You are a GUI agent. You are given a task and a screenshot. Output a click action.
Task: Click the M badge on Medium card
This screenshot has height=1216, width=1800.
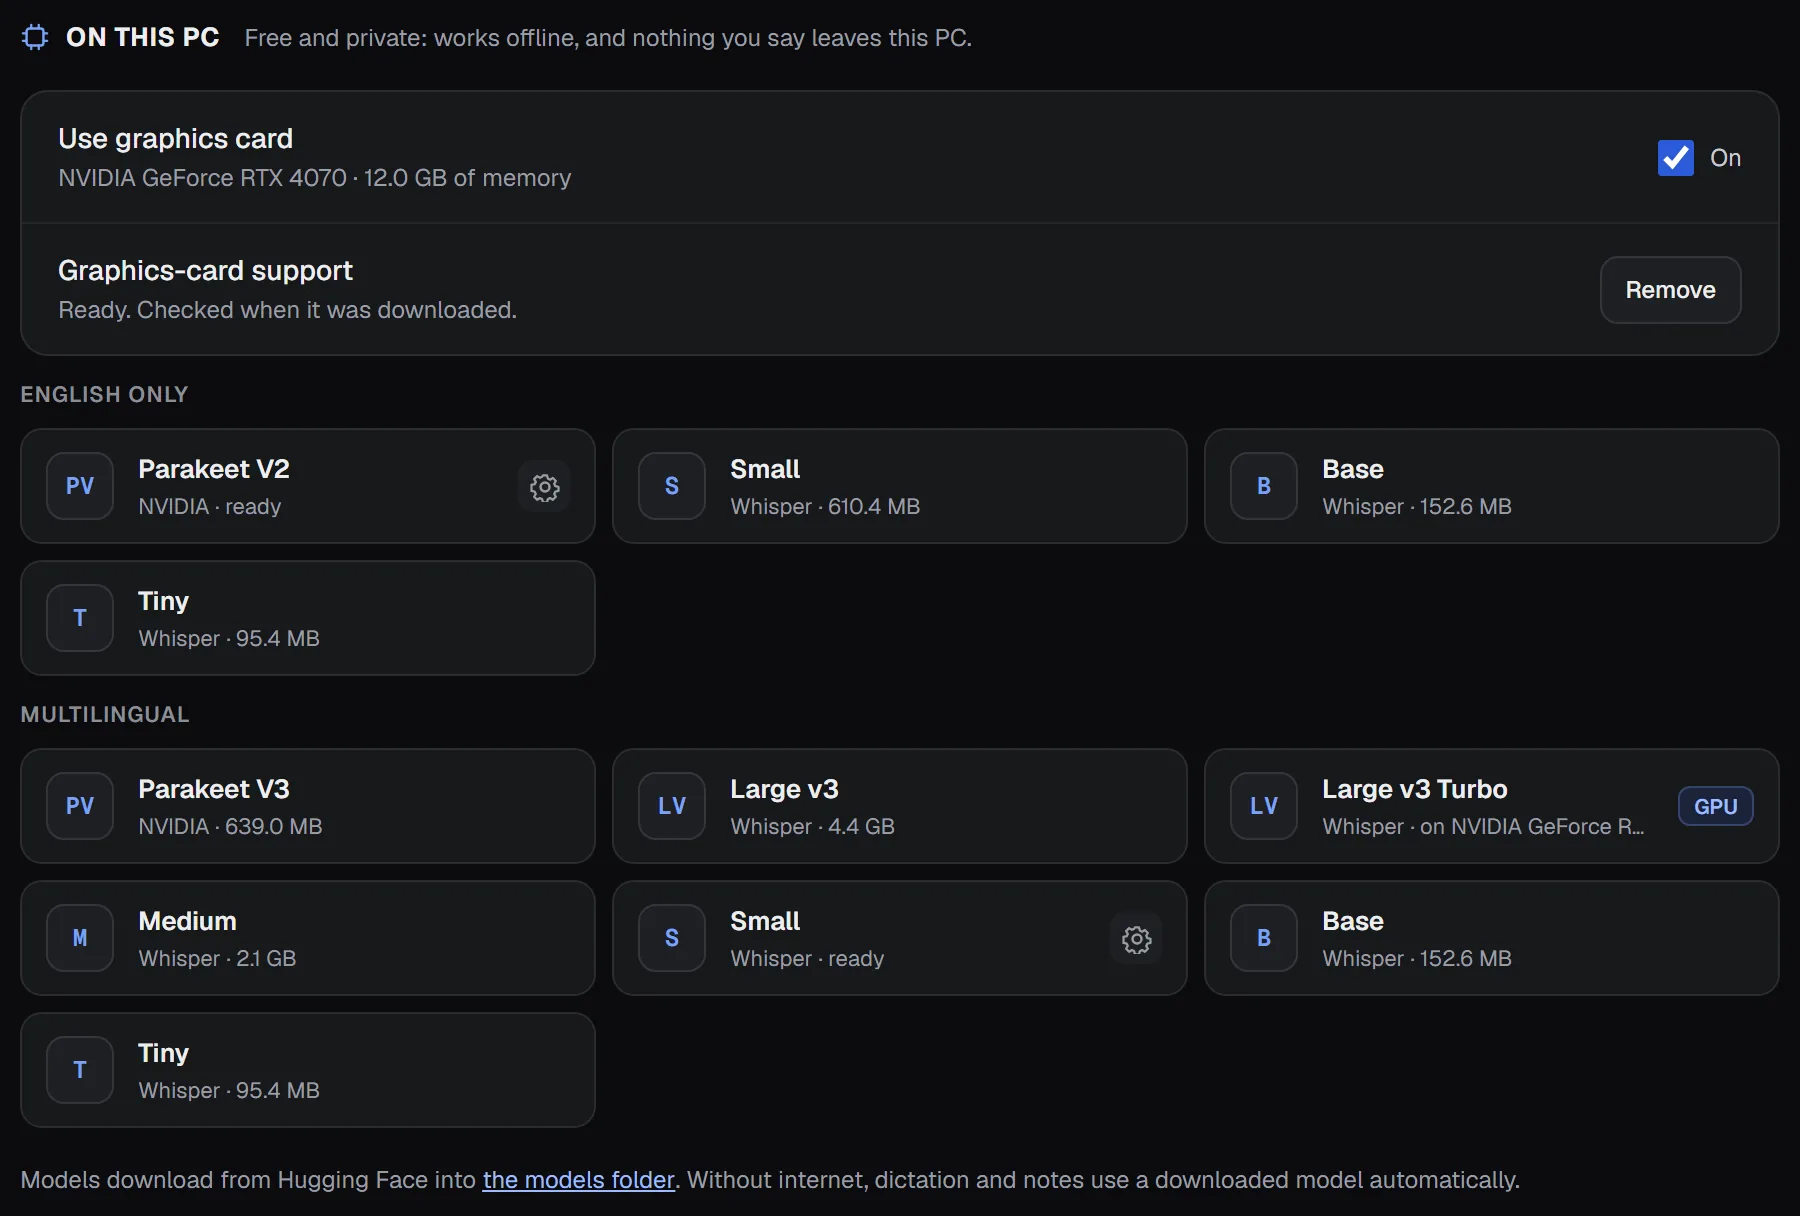point(80,938)
